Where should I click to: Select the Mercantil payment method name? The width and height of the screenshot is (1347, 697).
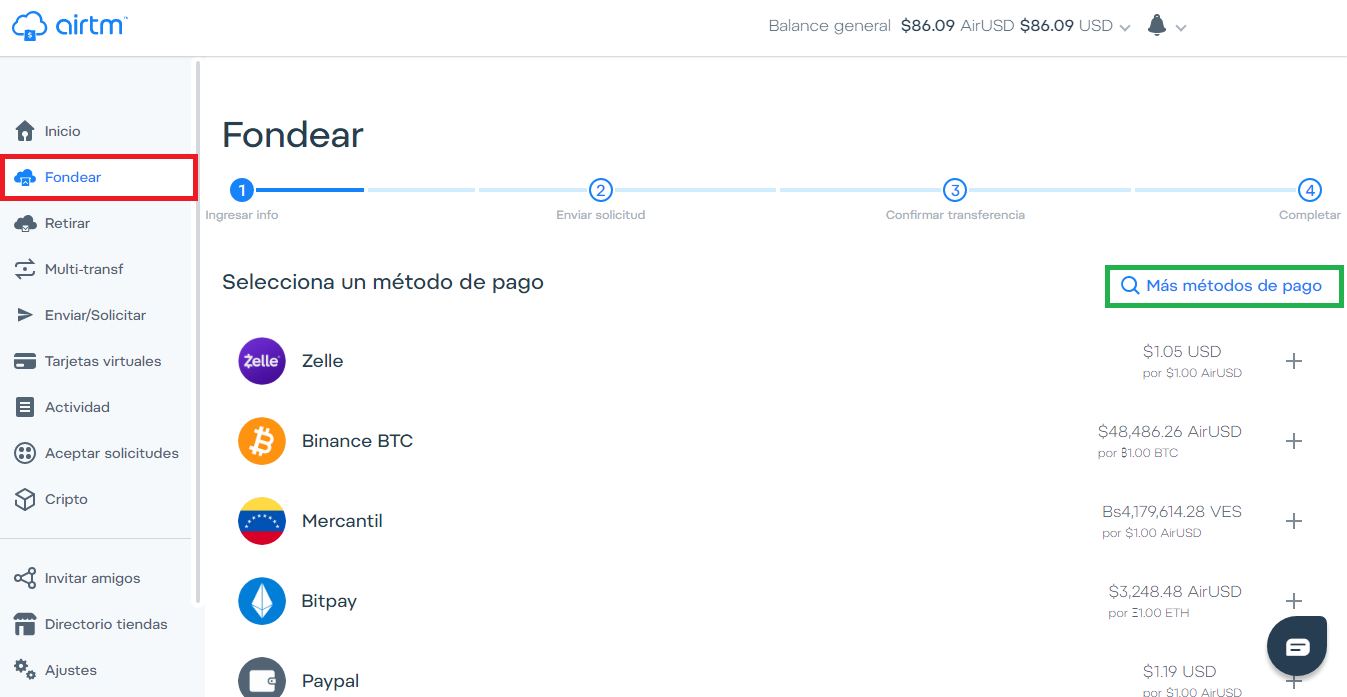click(342, 521)
